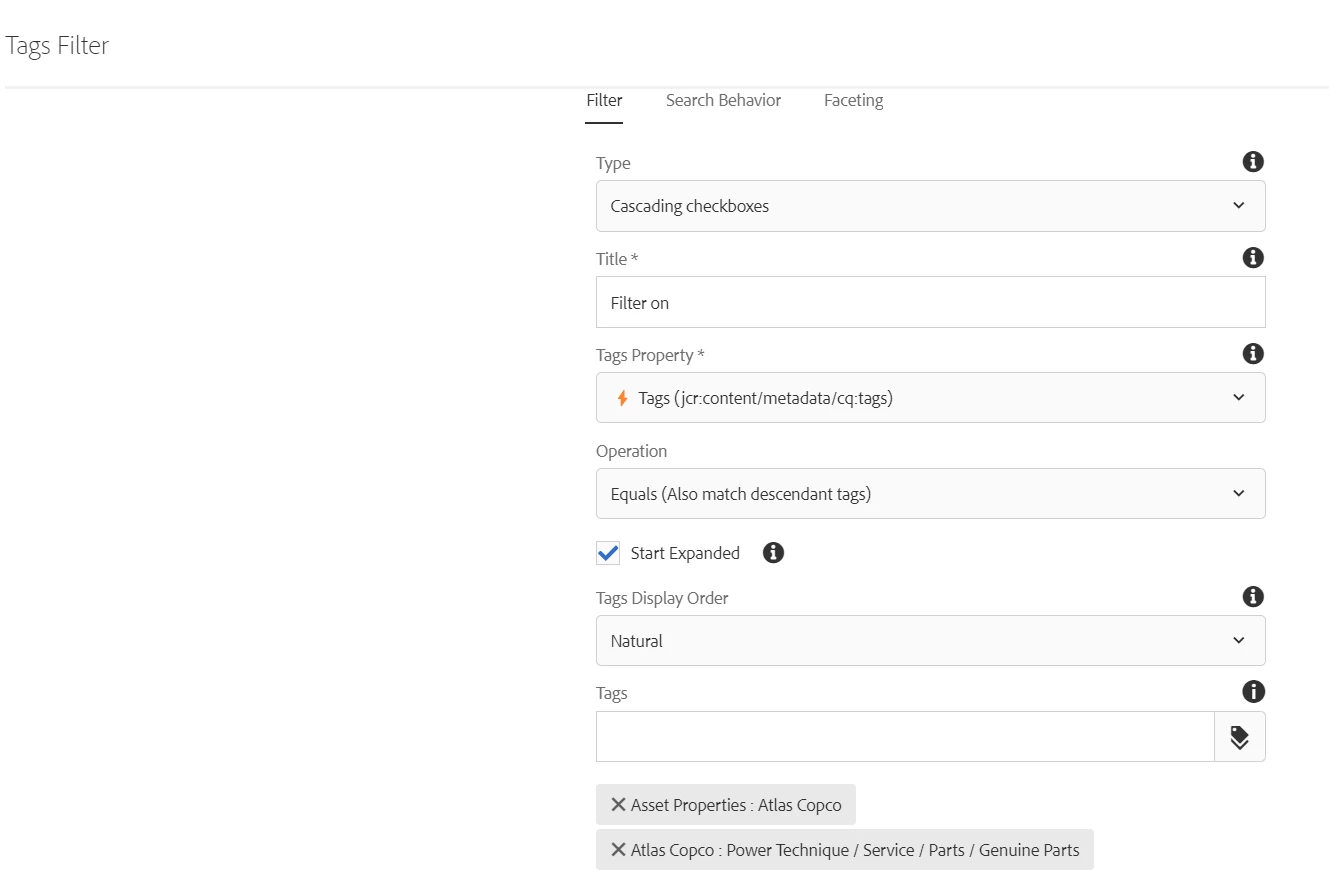Toggle the Start Expanded checkbox
Viewport: 1329px width, 879px height.
pos(608,553)
